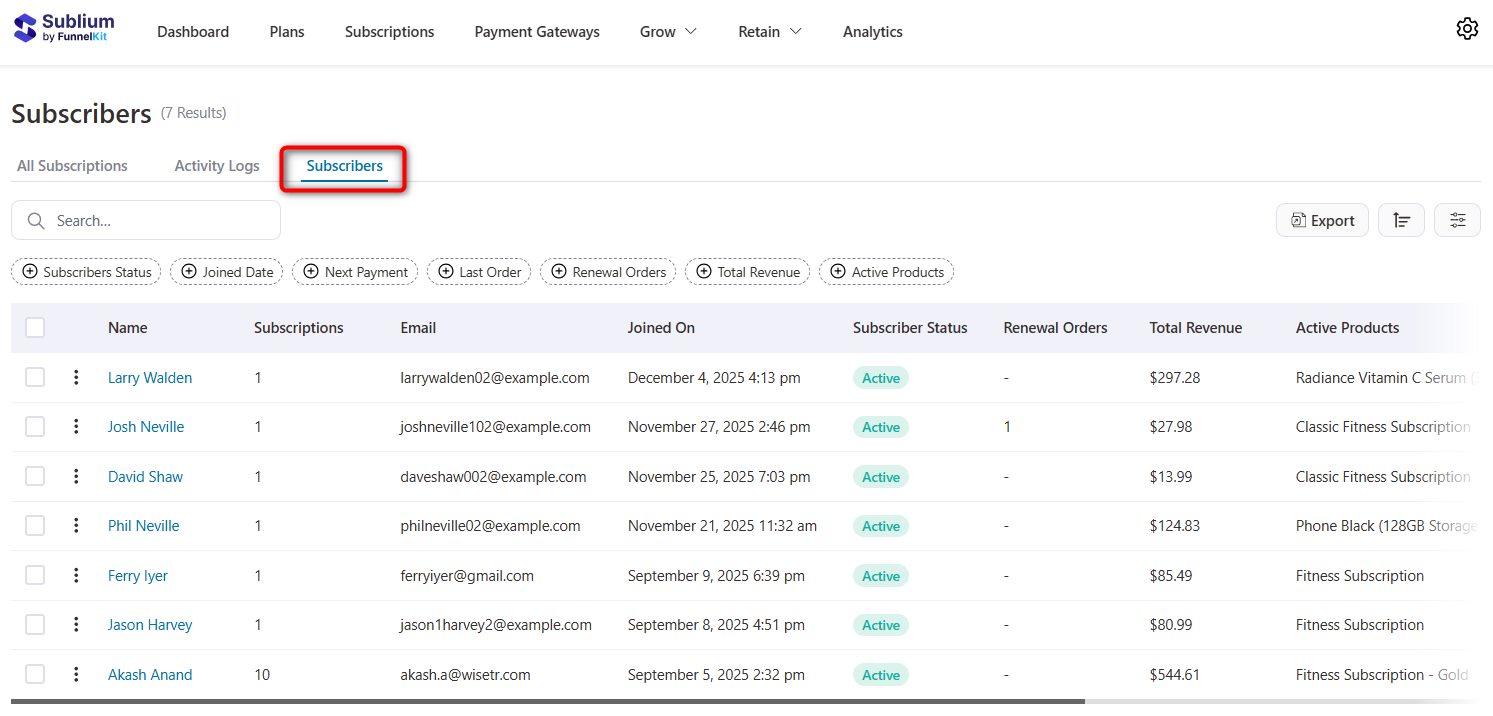Check the checkbox for Josh Neville's row

coord(35,426)
